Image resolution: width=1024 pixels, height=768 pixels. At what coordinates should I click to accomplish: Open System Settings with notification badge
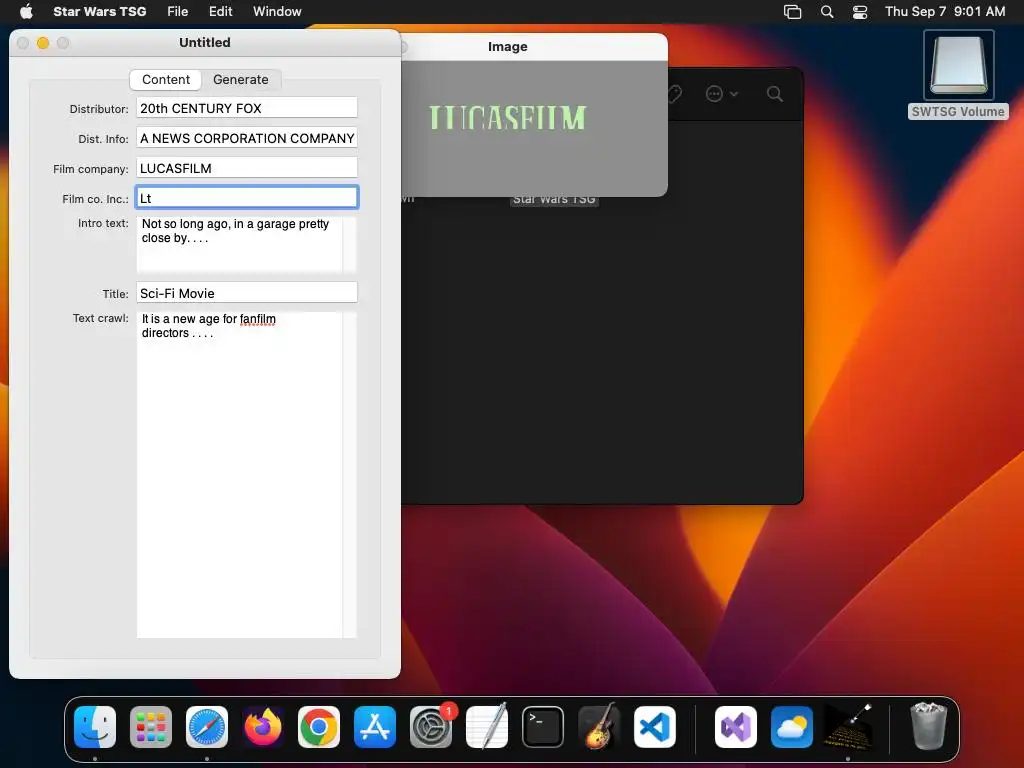[x=431, y=726]
